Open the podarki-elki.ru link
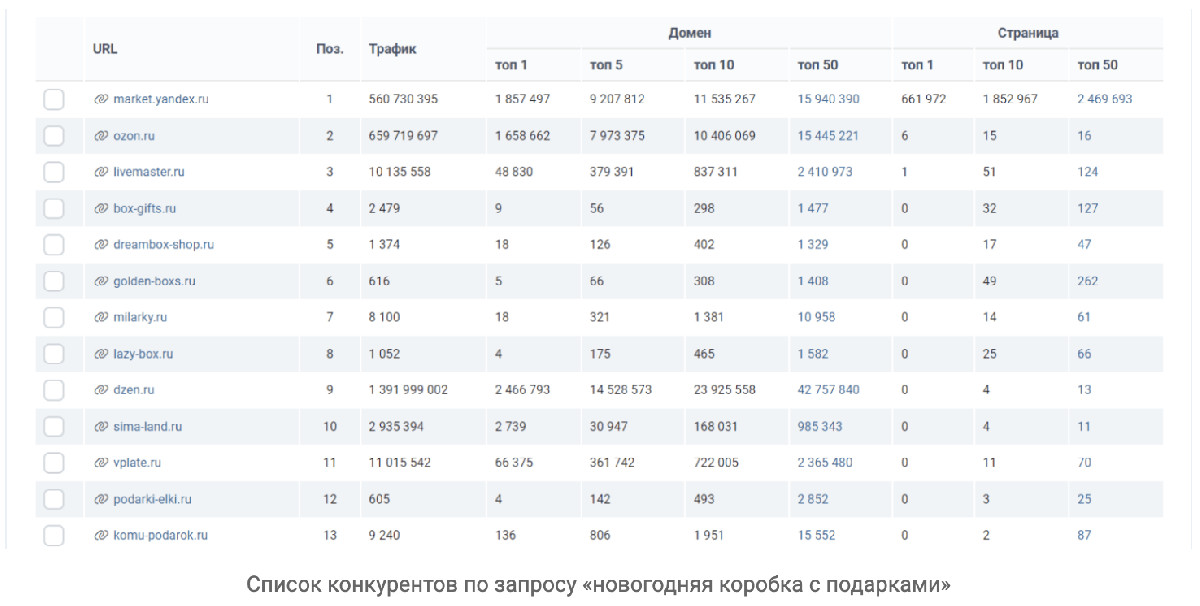This screenshot has width=1200, height=606. click(152, 499)
